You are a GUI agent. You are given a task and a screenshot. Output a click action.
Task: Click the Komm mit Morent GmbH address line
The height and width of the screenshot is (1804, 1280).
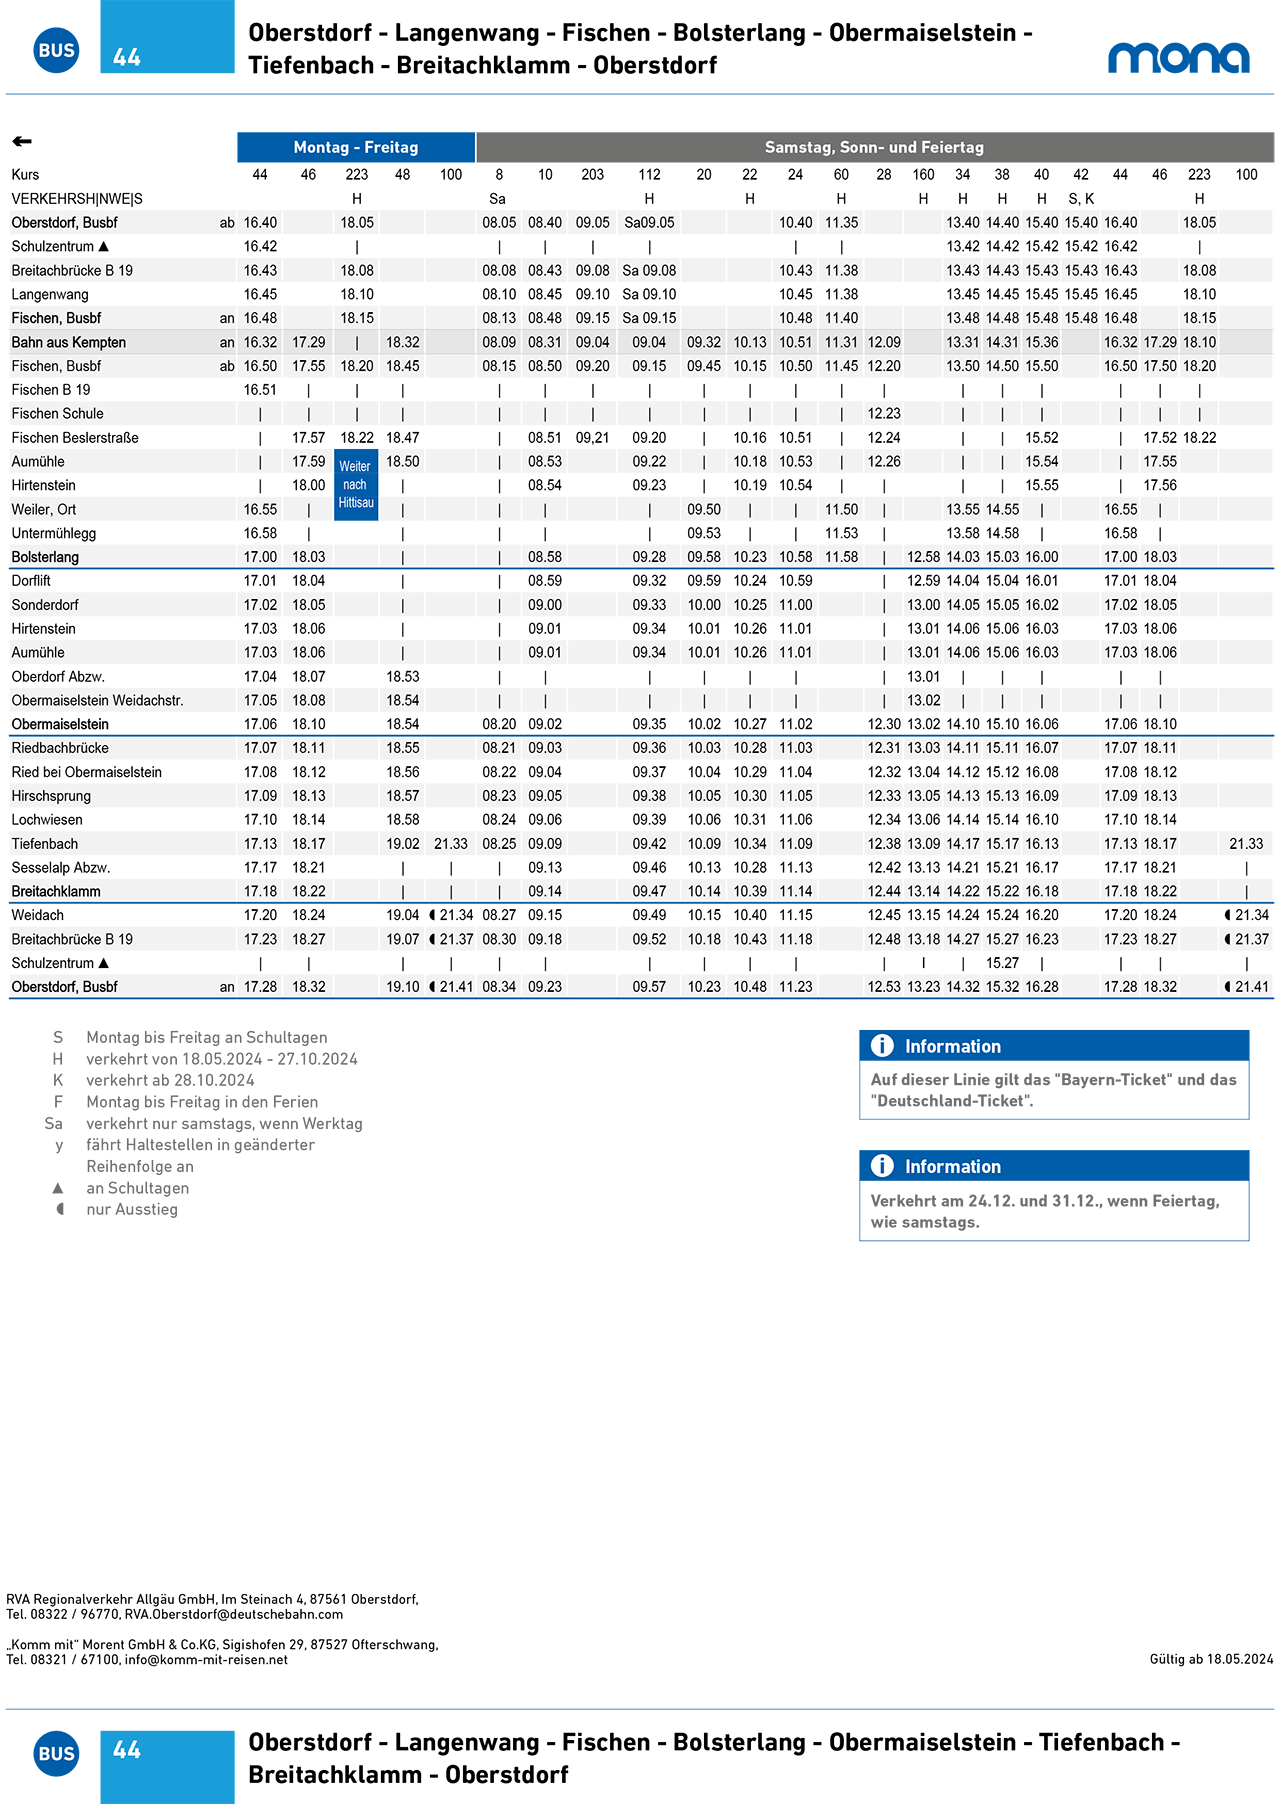(x=222, y=1644)
